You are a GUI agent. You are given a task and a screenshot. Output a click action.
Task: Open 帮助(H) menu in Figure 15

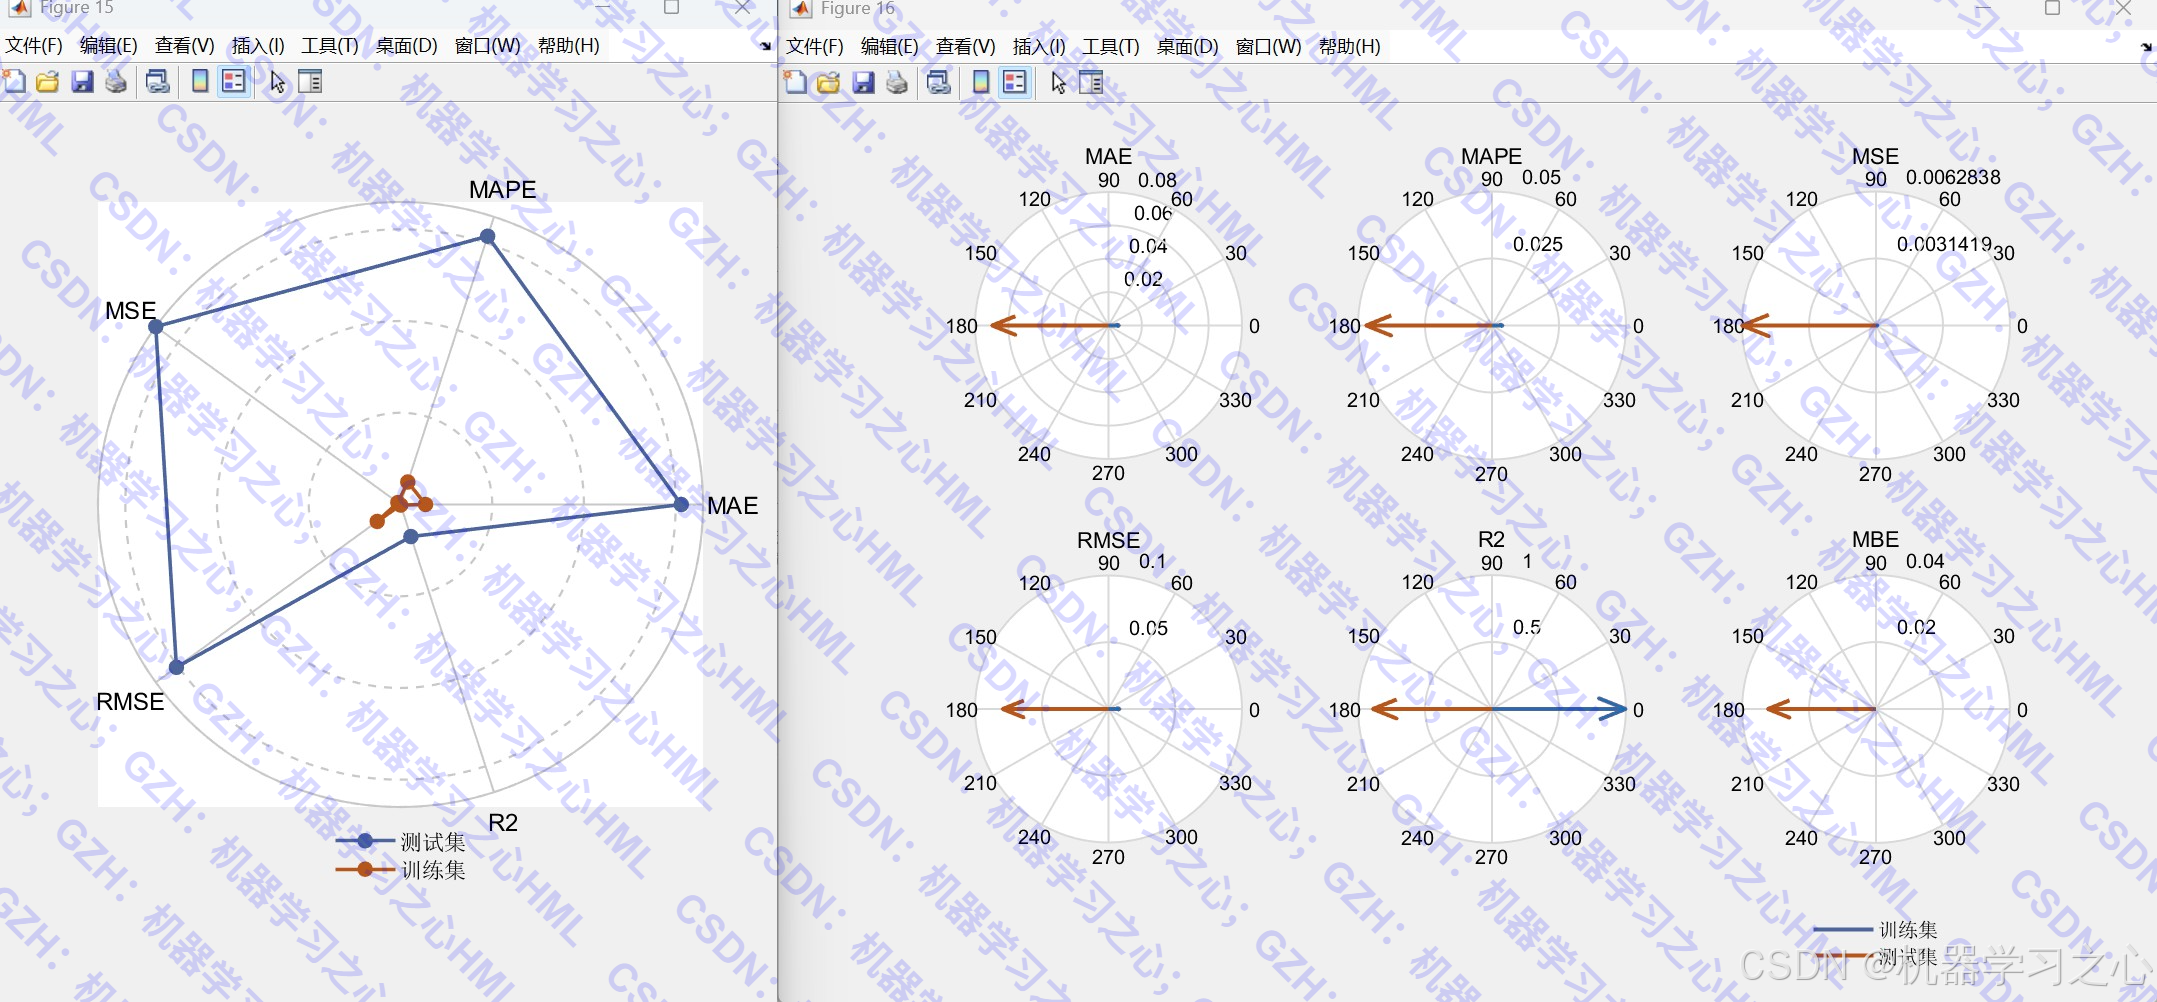(x=568, y=45)
